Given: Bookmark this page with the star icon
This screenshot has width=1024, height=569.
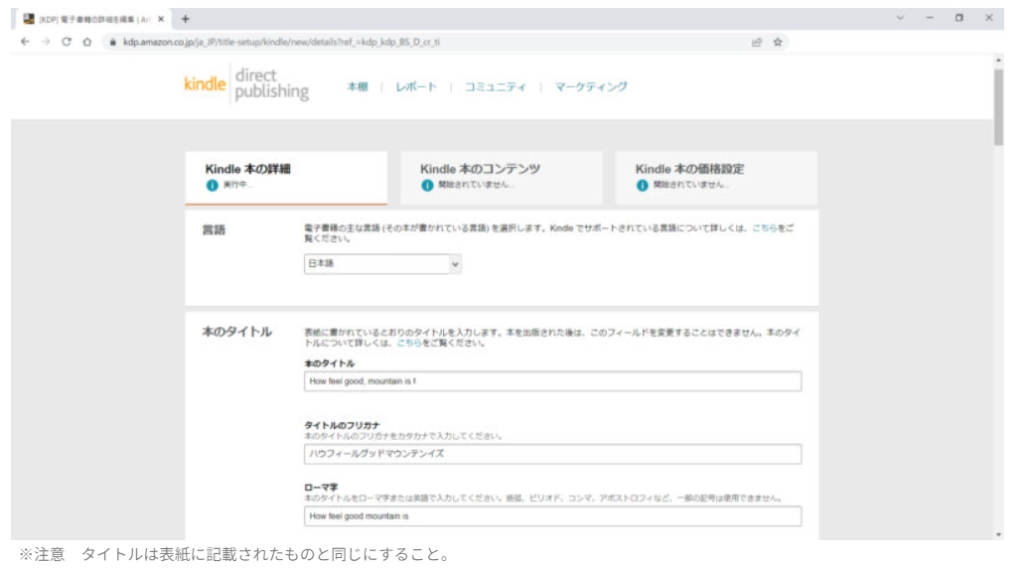Looking at the screenshot, I should click(778, 42).
